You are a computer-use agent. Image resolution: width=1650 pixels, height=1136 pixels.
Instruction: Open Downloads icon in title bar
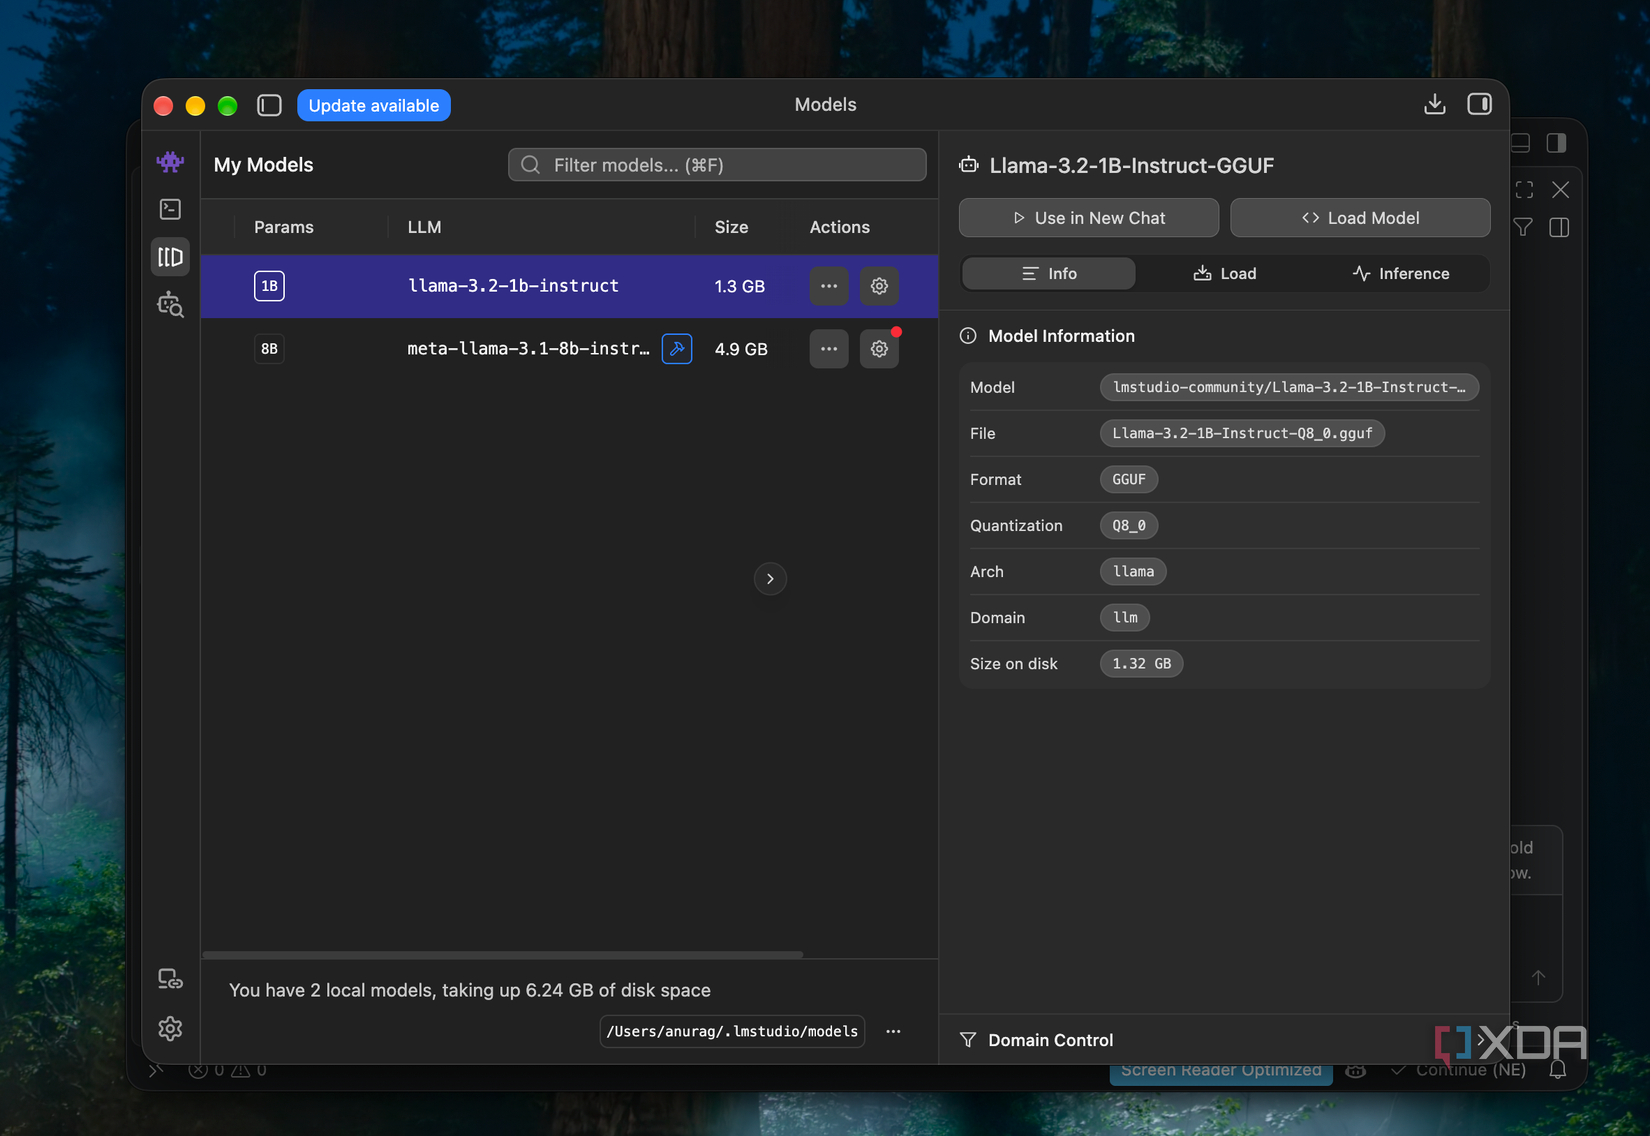[1435, 104]
